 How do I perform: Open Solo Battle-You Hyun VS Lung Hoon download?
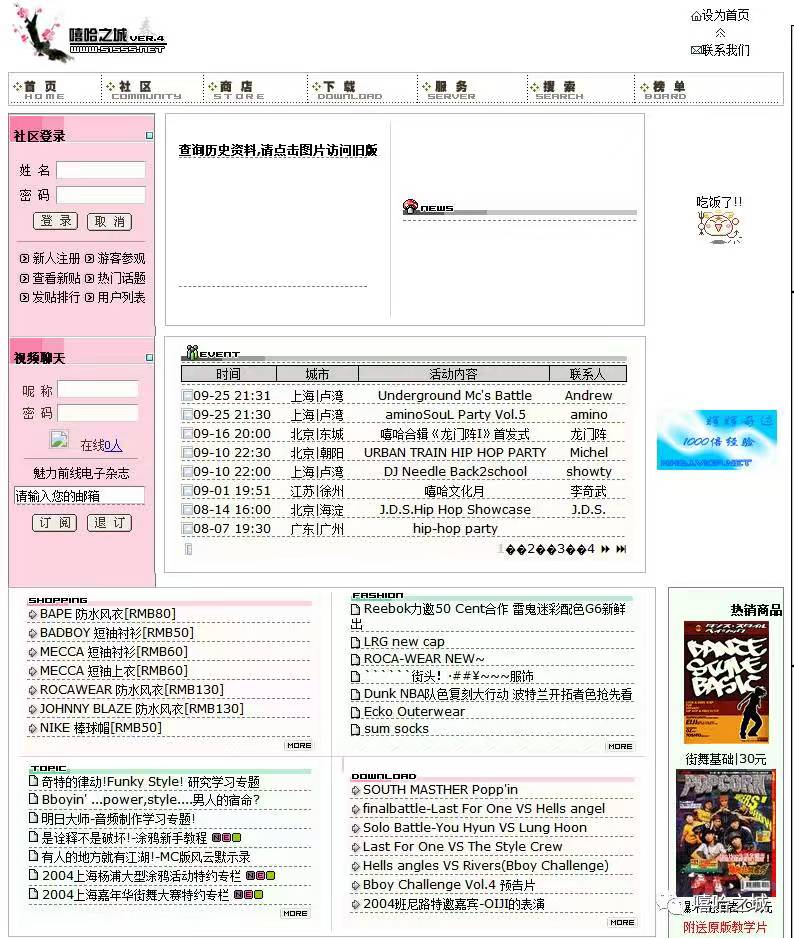pyautogui.click(x=474, y=828)
